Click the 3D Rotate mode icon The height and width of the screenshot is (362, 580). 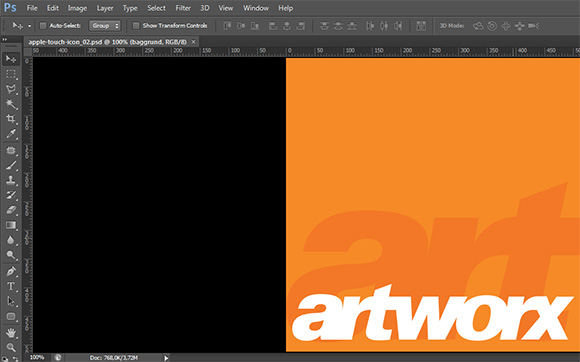(478, 26)
